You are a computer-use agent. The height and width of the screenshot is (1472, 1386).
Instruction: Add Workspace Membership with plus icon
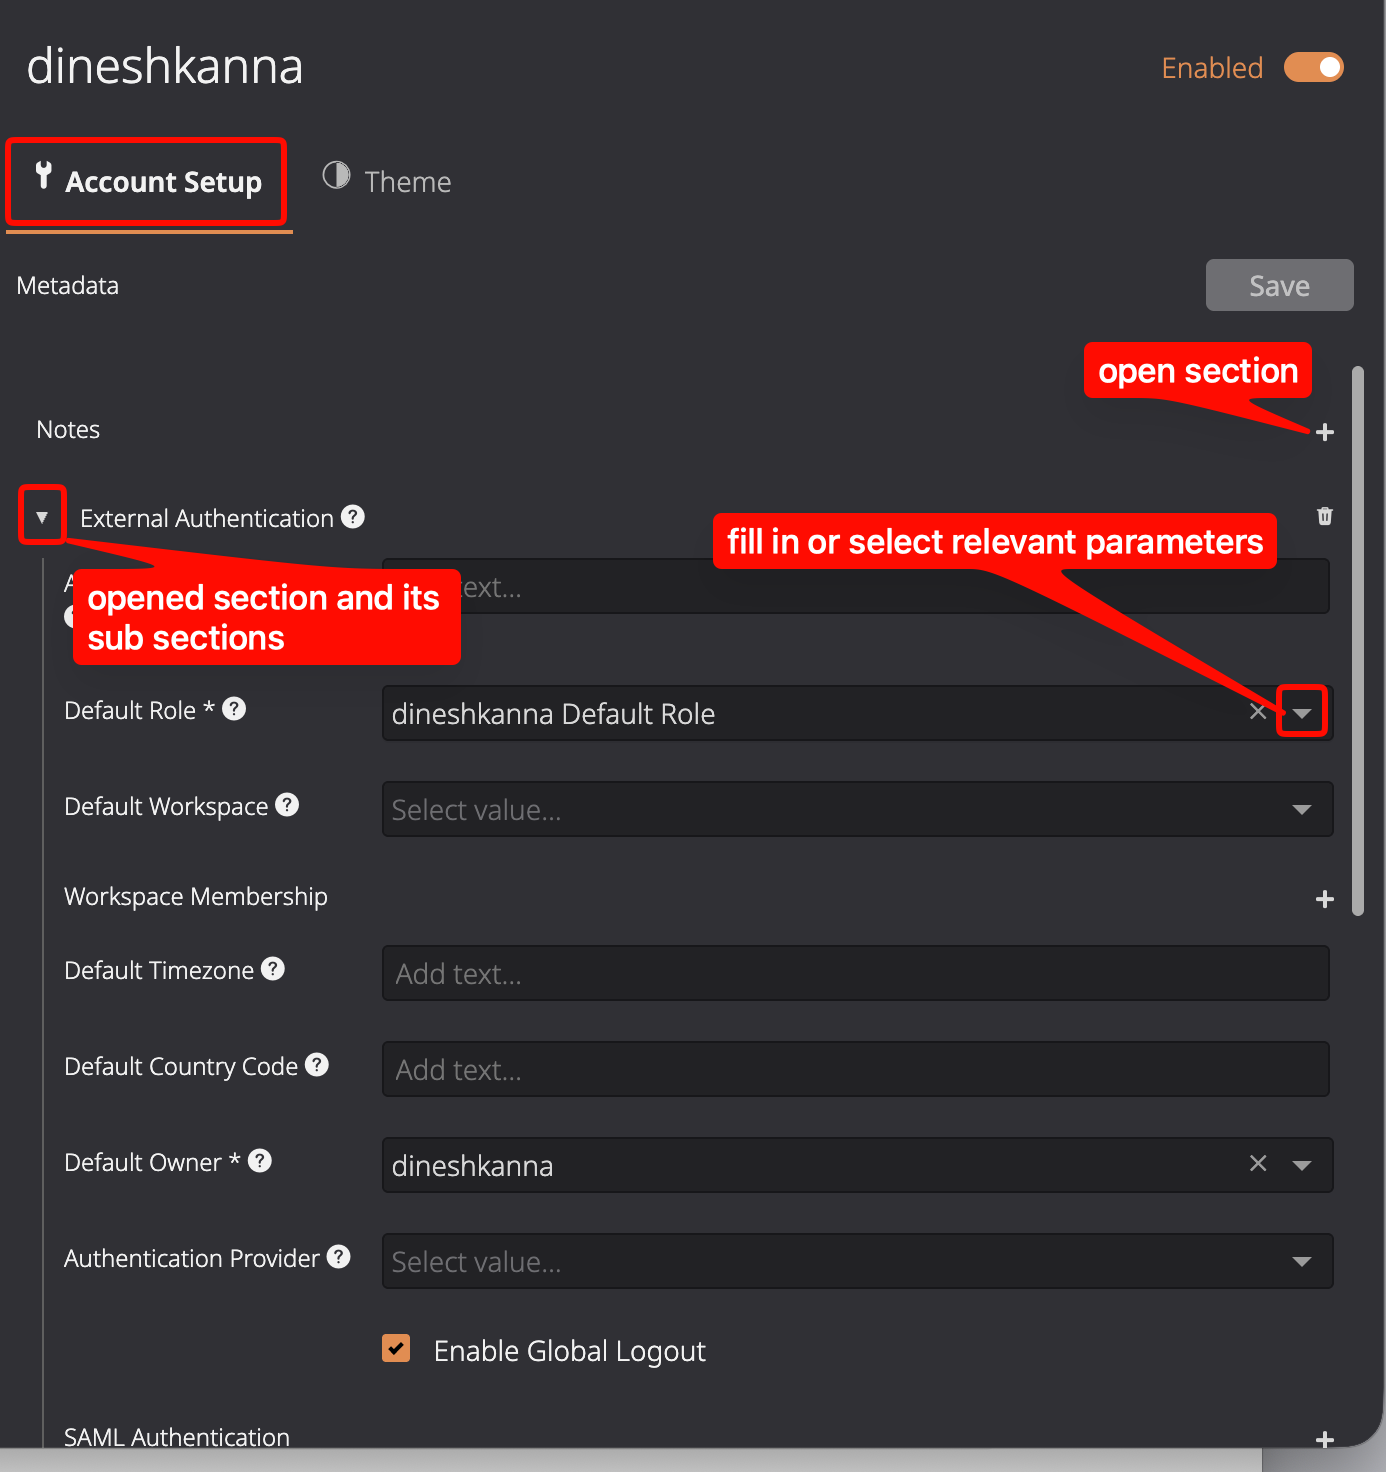tap(1325, 899)
